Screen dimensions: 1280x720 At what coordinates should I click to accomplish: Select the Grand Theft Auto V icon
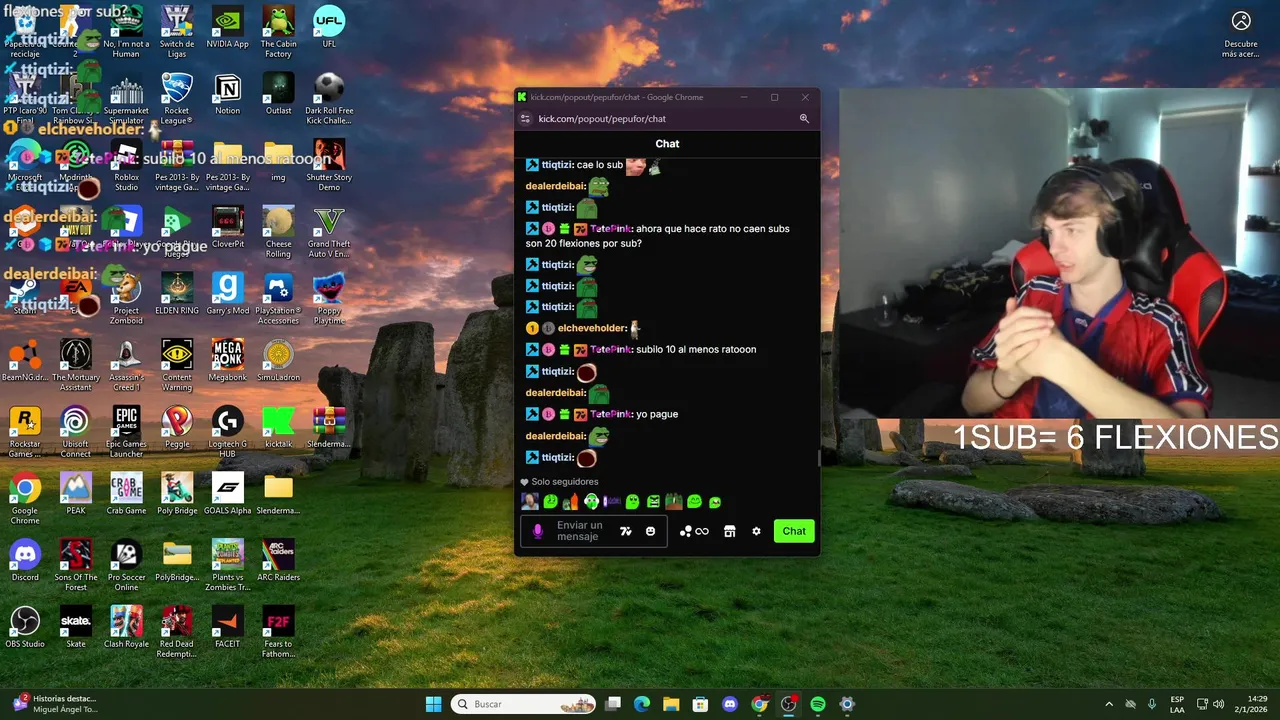pos(329,233)
